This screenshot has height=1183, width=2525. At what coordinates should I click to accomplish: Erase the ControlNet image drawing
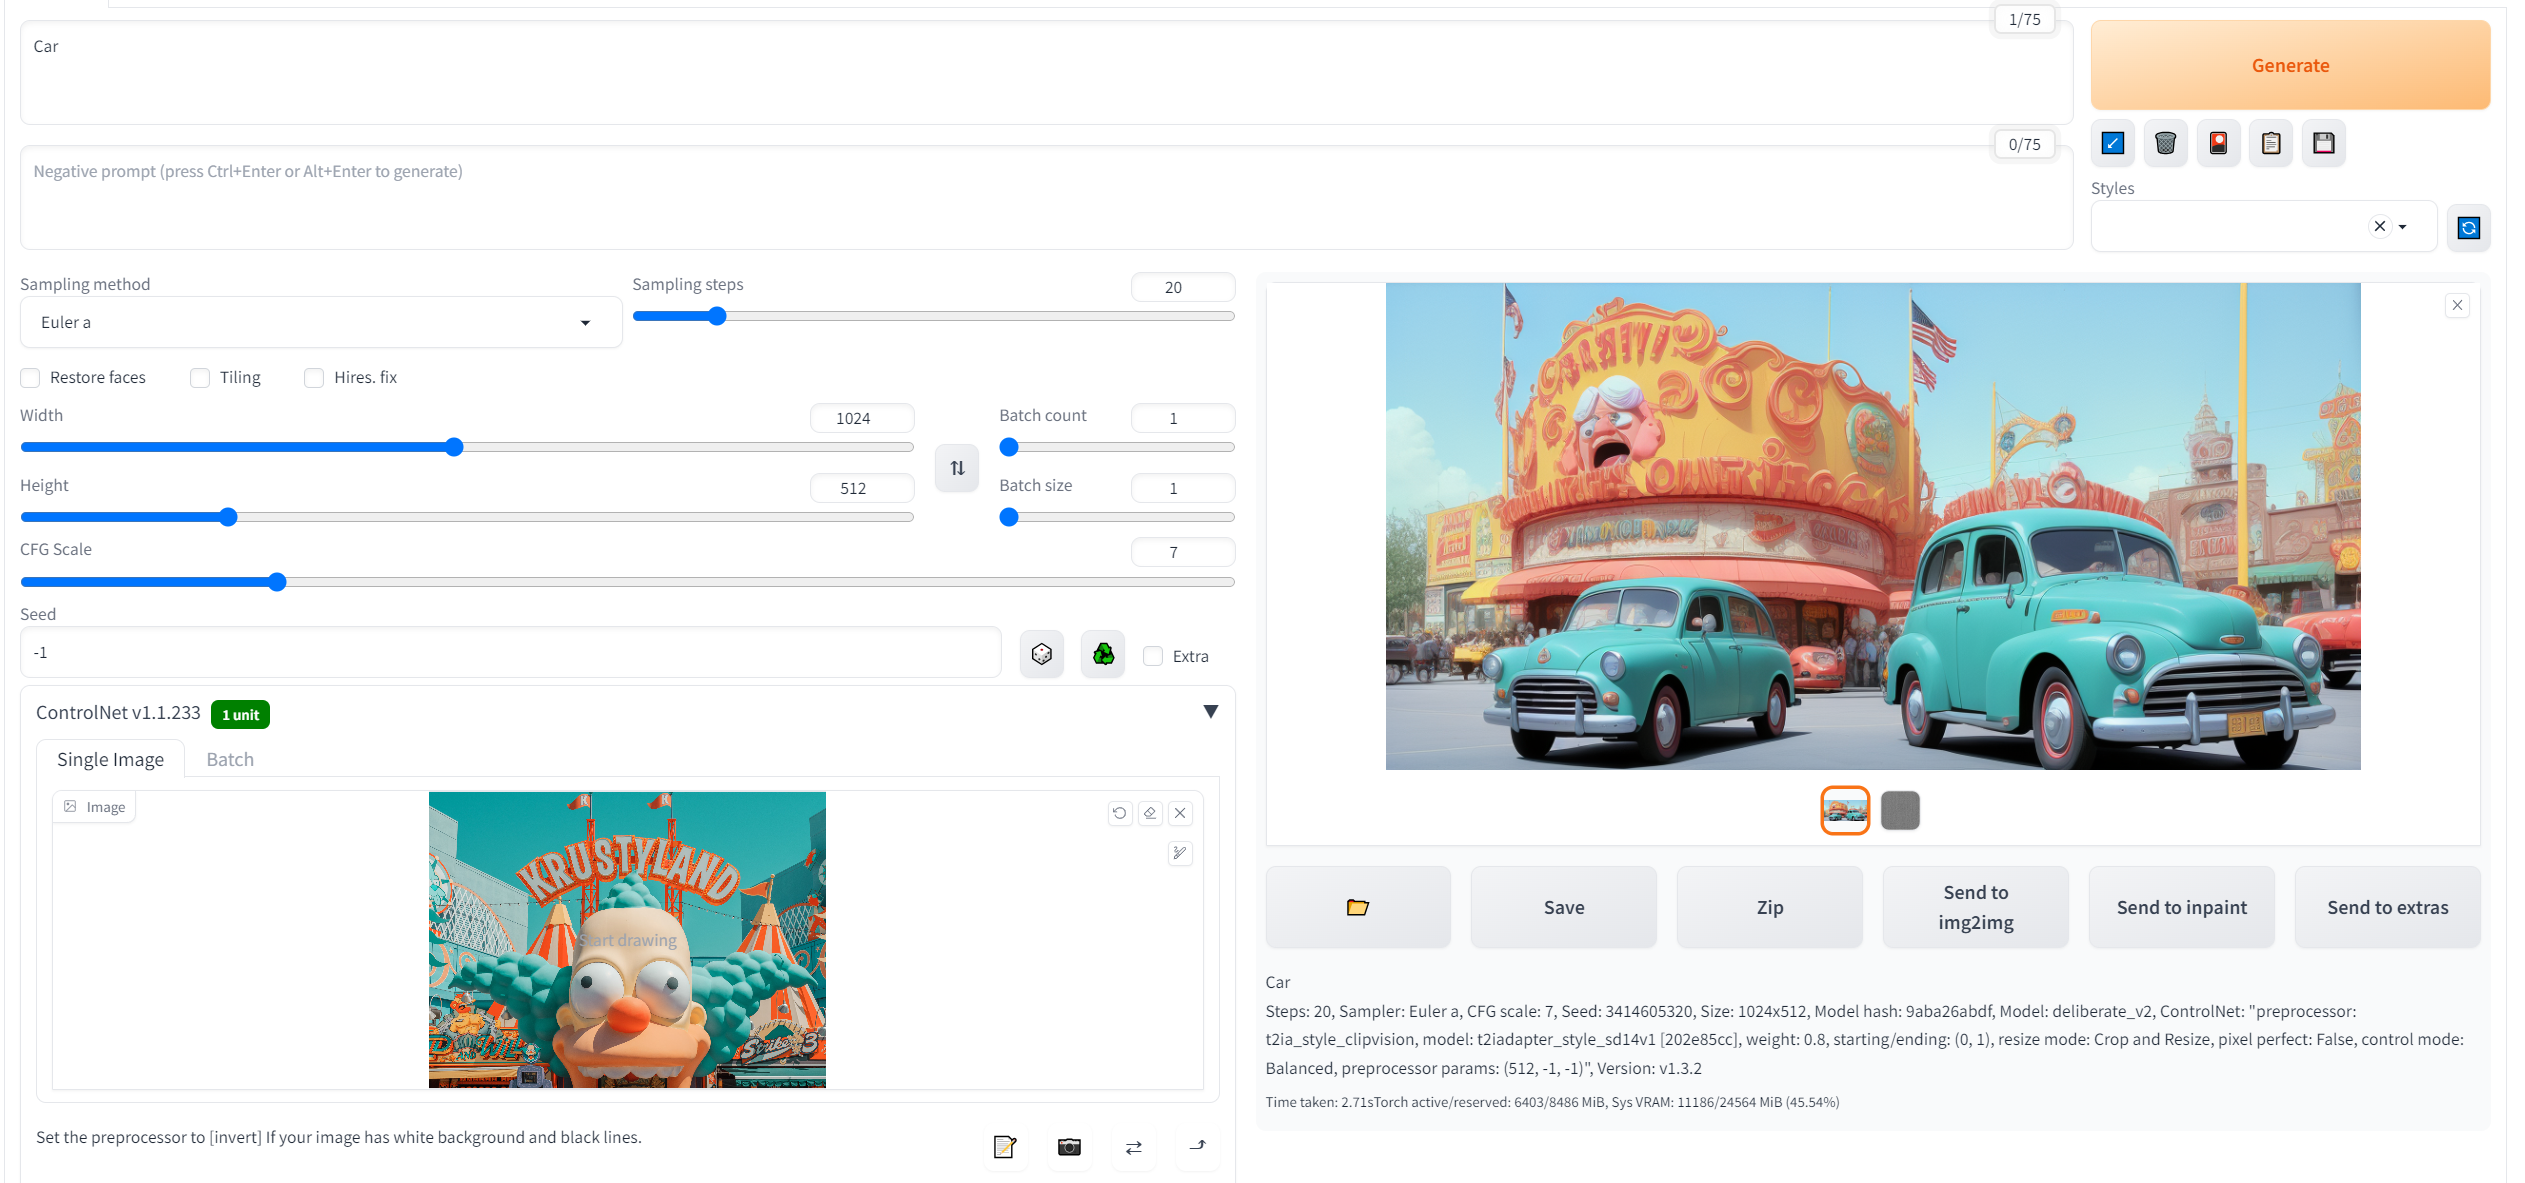(x=1150, y=813)
